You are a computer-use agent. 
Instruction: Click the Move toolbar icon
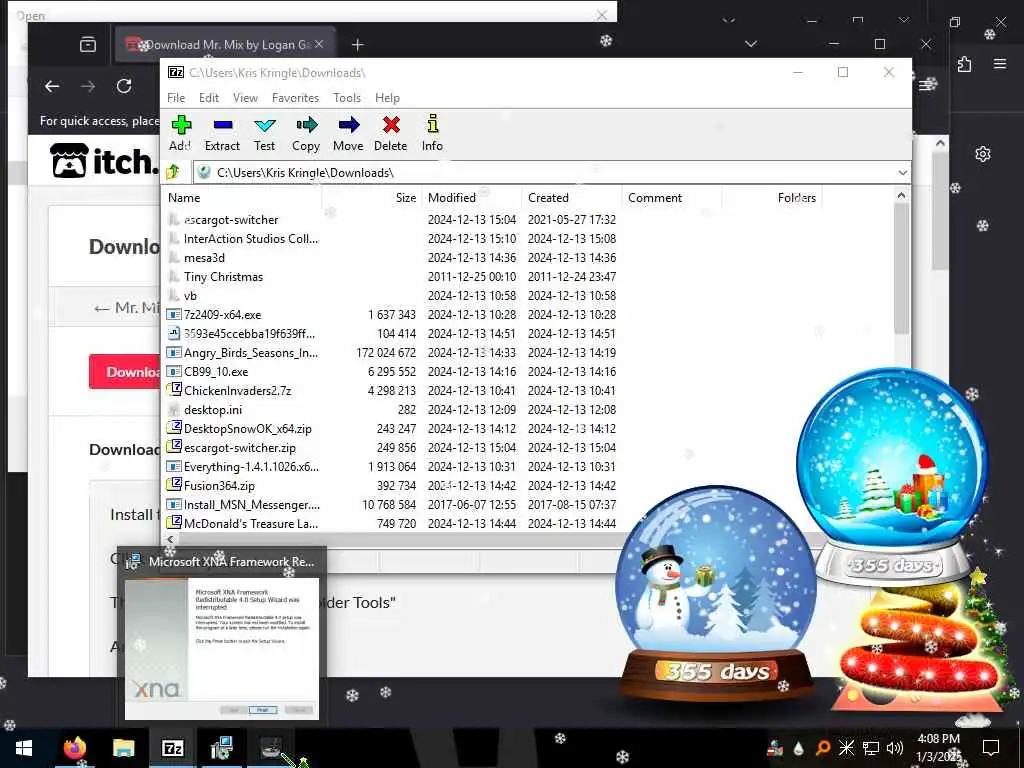pyautogui.click(x=348, y=133)
